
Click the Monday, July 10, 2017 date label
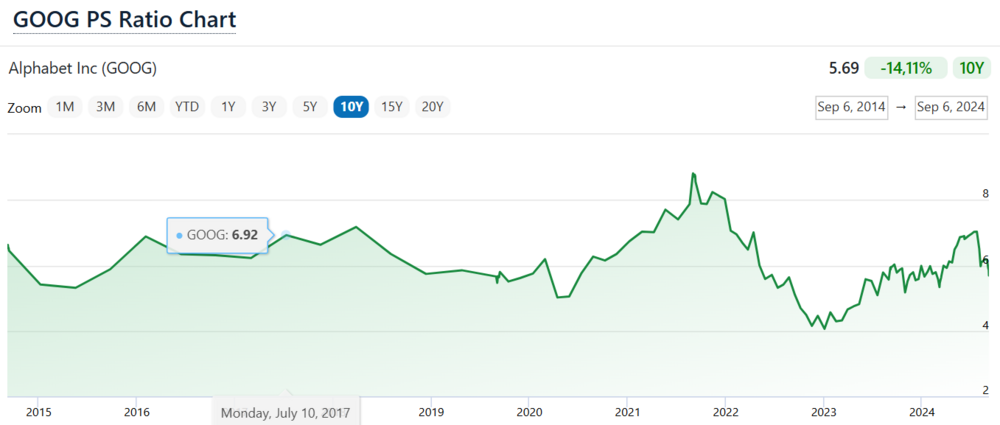pos(286,412)
